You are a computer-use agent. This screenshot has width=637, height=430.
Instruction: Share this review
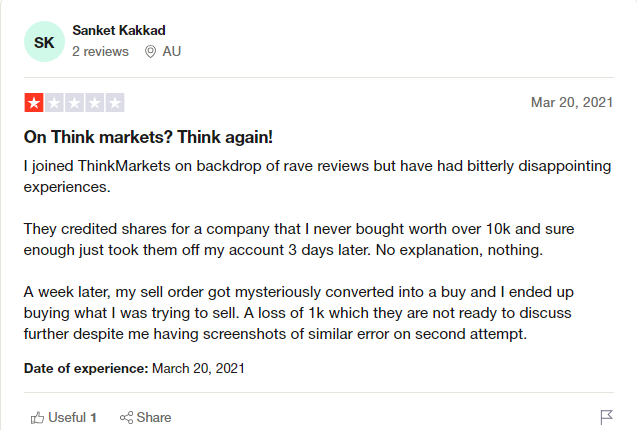[145, 417]
